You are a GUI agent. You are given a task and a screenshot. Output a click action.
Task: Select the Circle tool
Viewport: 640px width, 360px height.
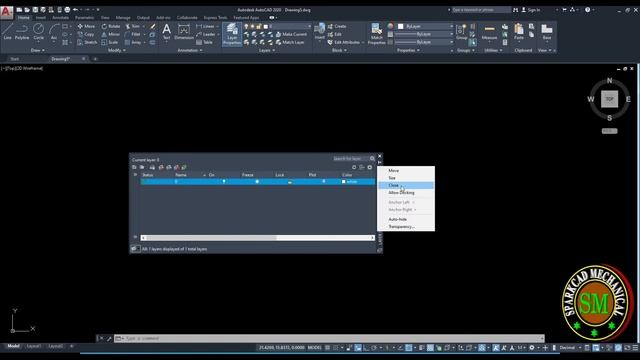(38, 31)
